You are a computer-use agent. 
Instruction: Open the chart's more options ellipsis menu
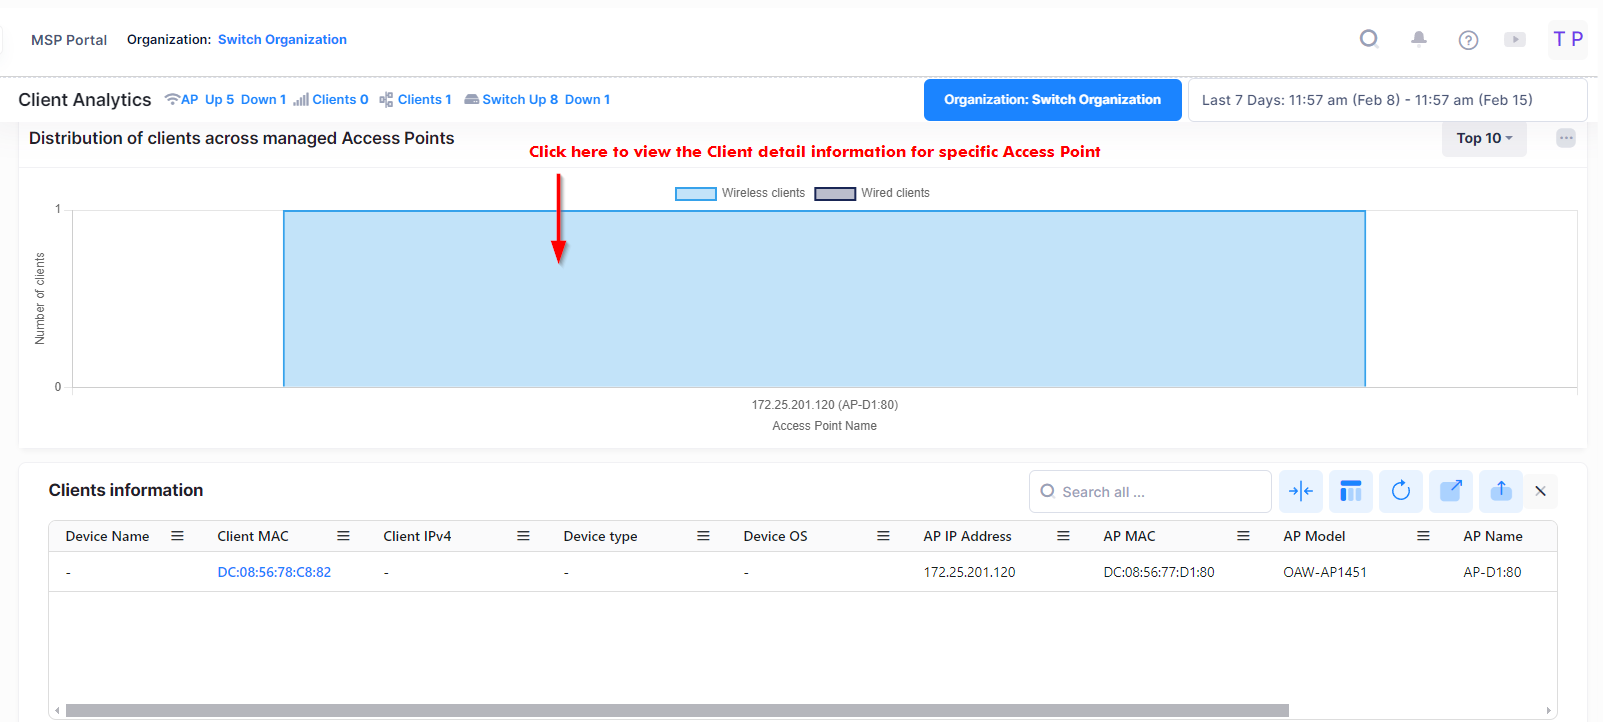[x=1565, y=138]
